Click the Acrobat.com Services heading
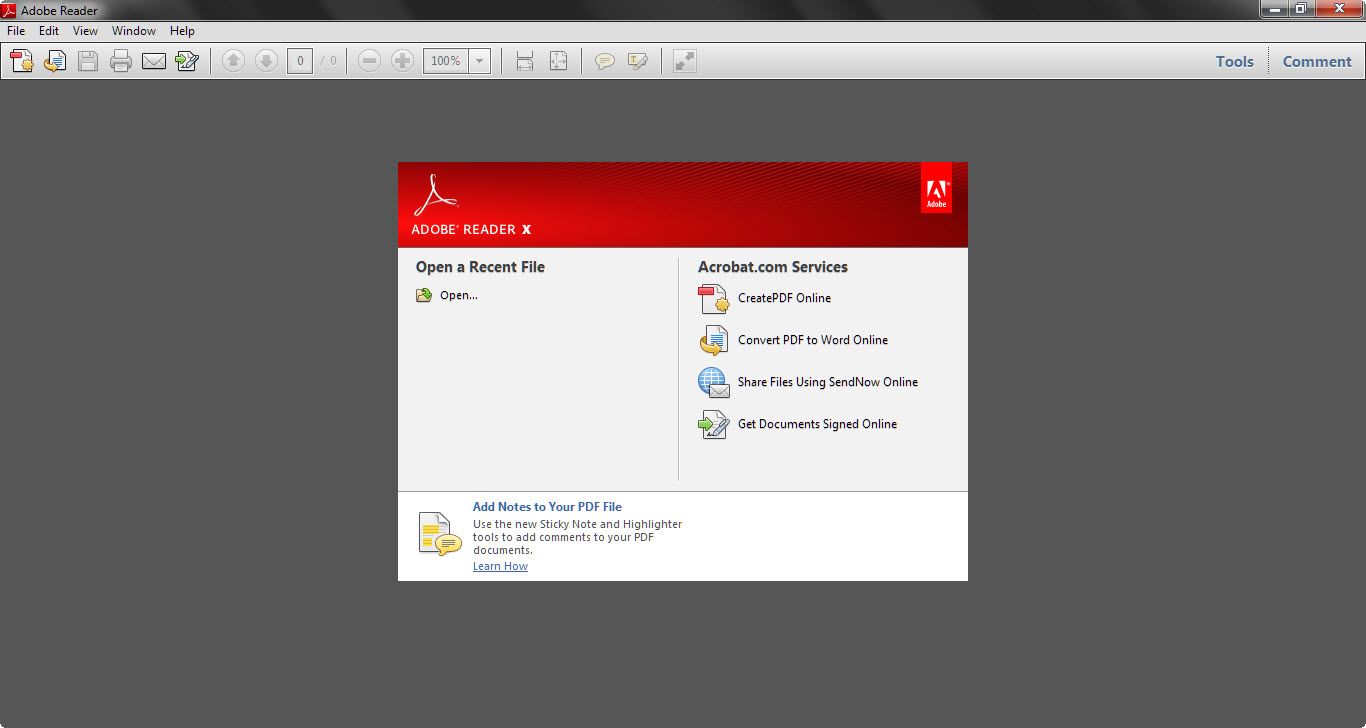This screenshot has height=728, width=1366. pos(773,267)
